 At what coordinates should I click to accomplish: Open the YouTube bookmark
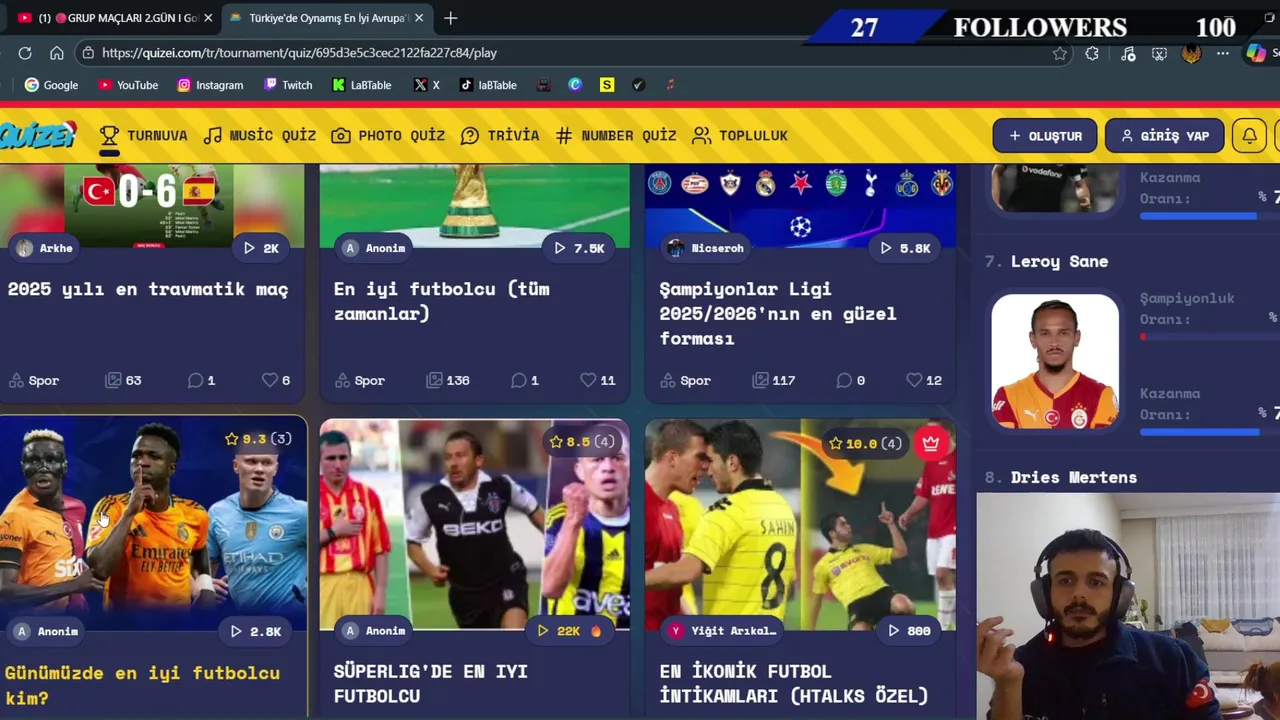click(128, 85)
